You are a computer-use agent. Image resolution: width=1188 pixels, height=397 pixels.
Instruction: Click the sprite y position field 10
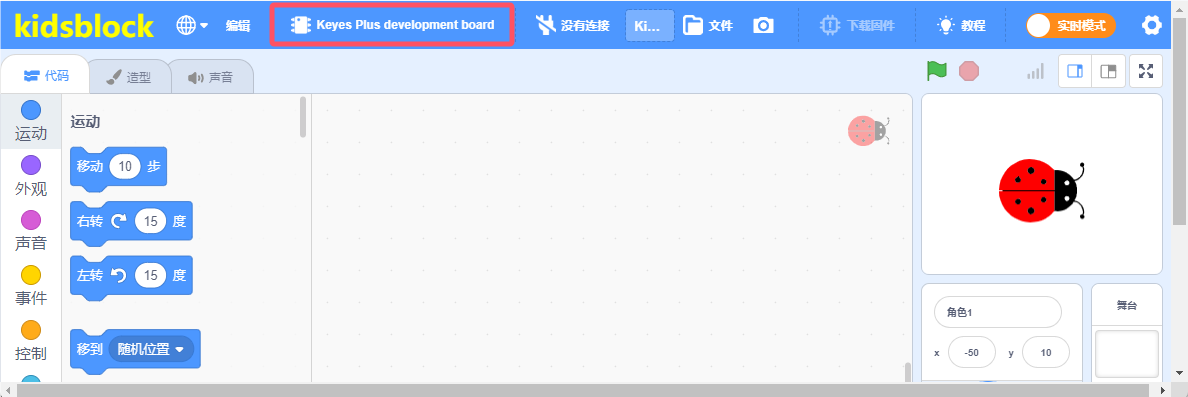(x=1046, y=352)
